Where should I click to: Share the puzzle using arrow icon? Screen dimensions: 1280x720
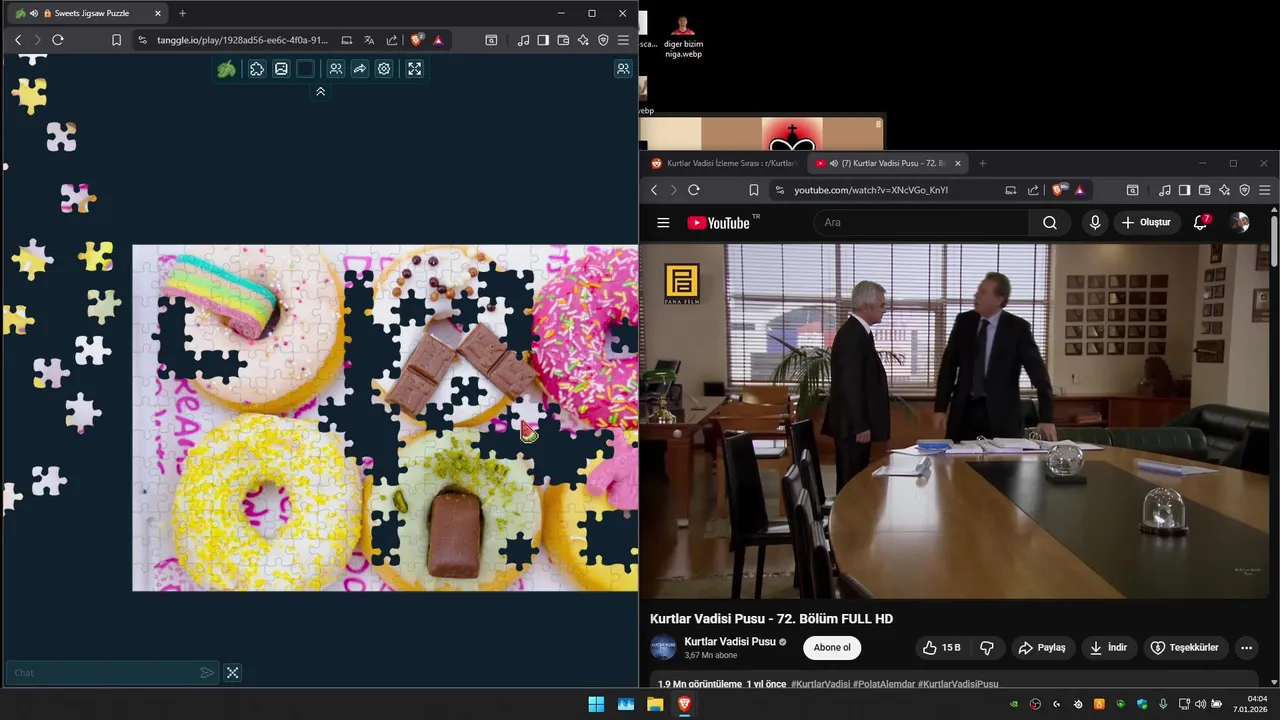click(x=360, y=69)
